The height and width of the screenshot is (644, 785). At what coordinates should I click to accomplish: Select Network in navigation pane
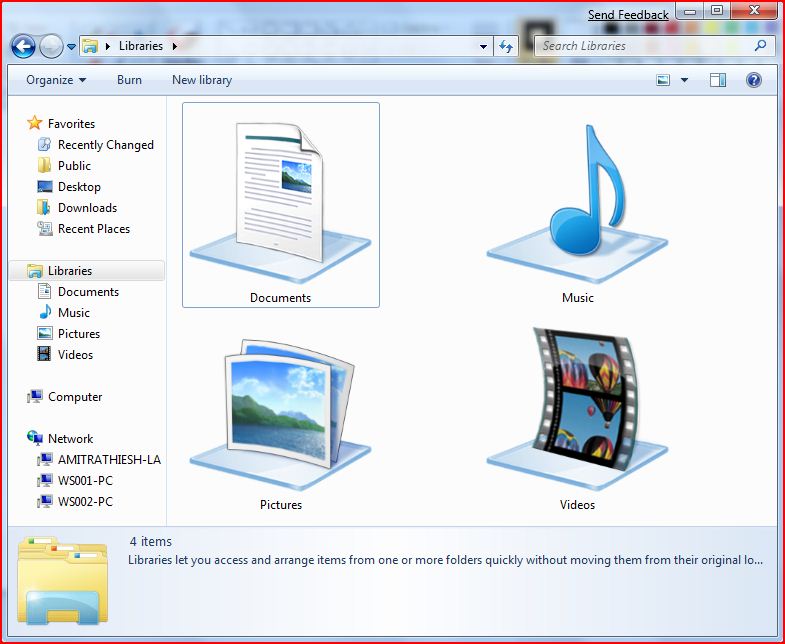tap(70, 439)
